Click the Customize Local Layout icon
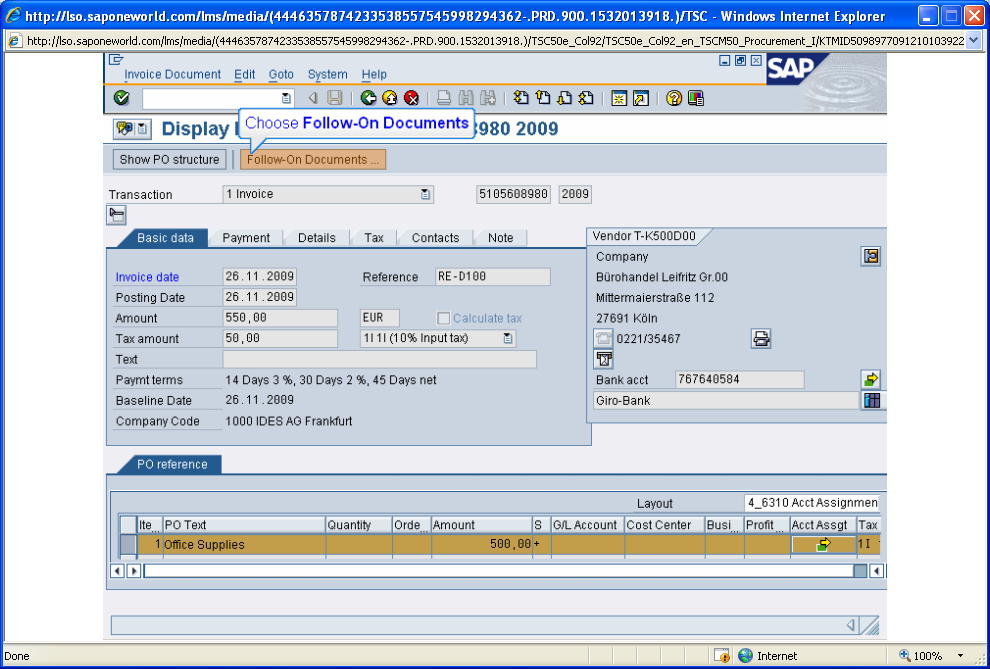 696,98
